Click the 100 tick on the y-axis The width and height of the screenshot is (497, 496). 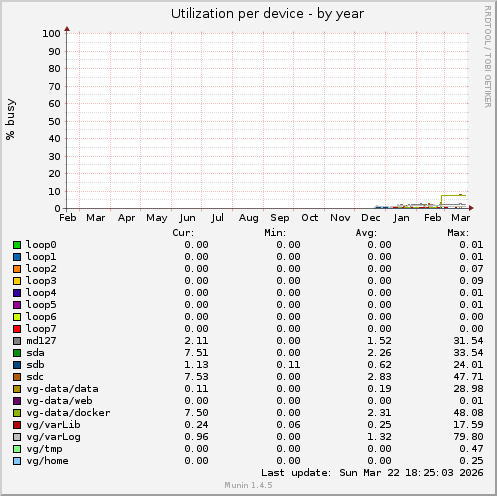pyautogui.click(x=51, y=34)
